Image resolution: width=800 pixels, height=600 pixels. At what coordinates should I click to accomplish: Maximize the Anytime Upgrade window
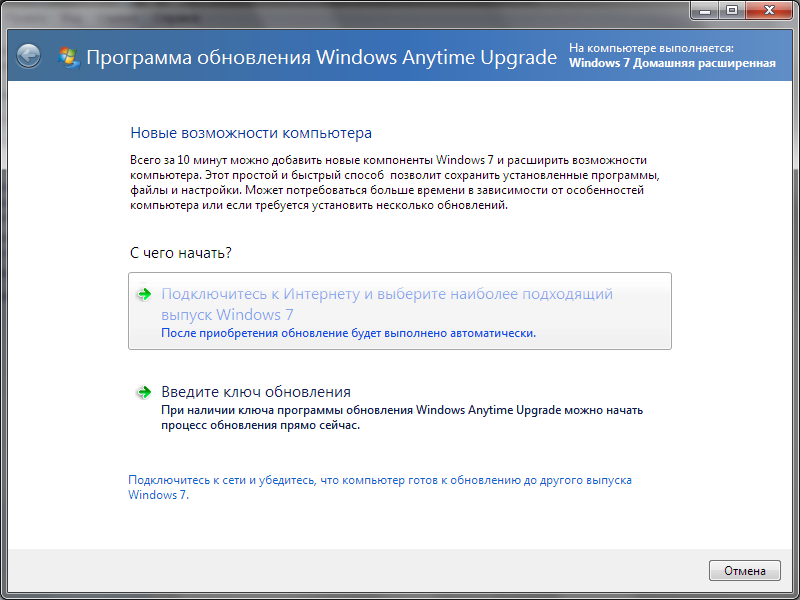click(730, 12)
